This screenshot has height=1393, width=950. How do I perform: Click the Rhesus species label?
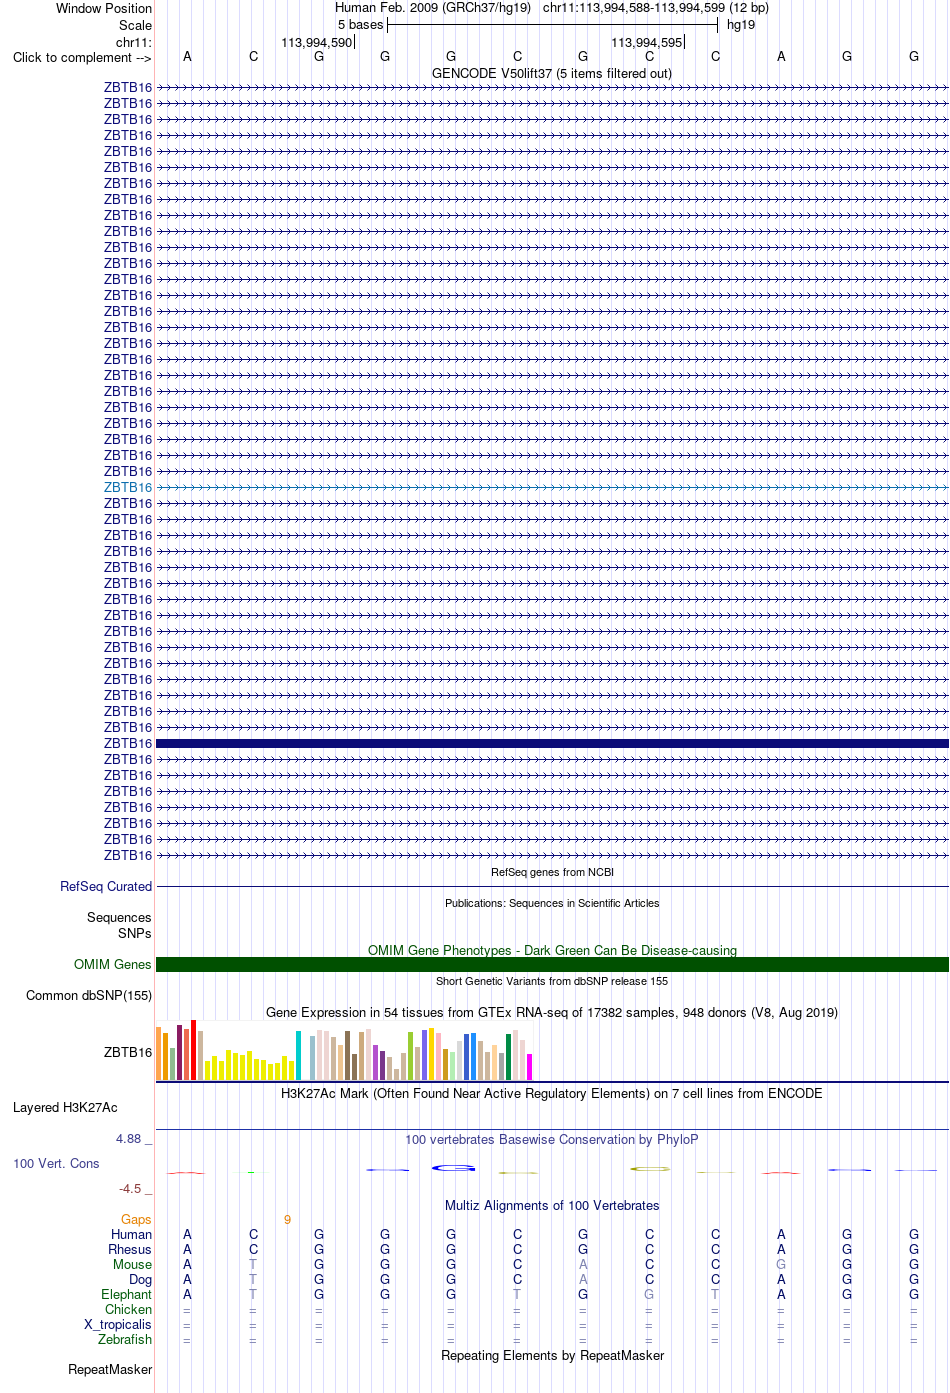tap(130, 1249)
